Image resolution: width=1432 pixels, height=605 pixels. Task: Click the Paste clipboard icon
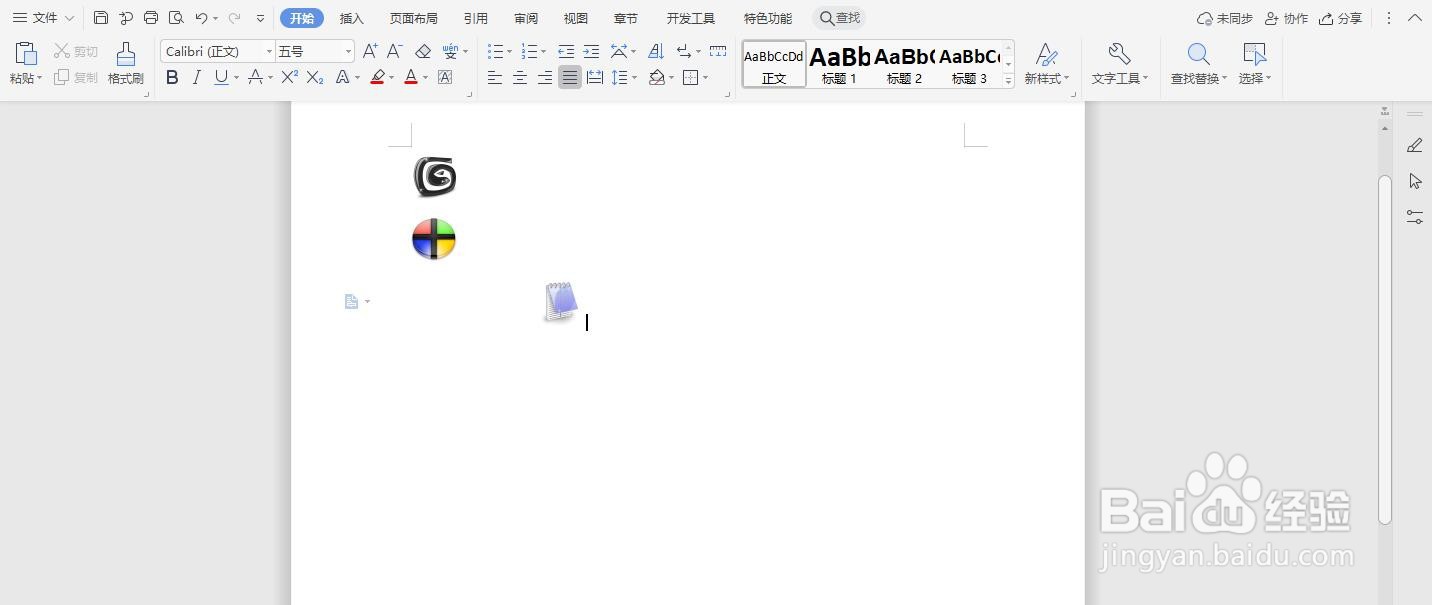(26, 54)
